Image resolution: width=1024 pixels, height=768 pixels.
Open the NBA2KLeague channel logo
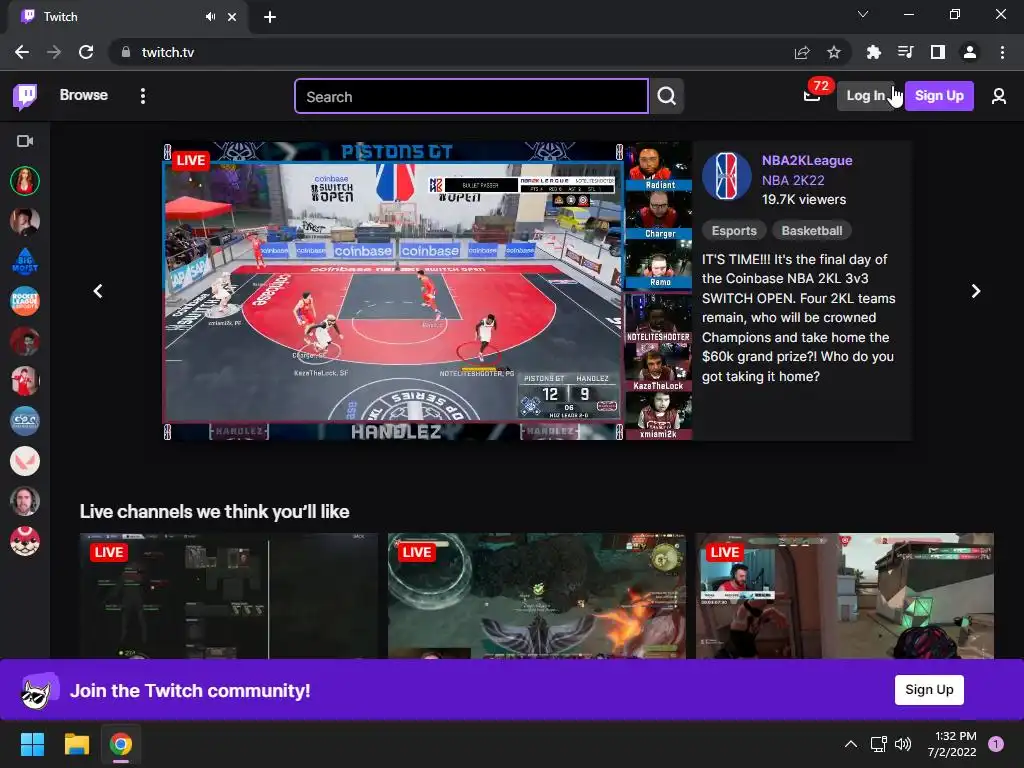726,176
